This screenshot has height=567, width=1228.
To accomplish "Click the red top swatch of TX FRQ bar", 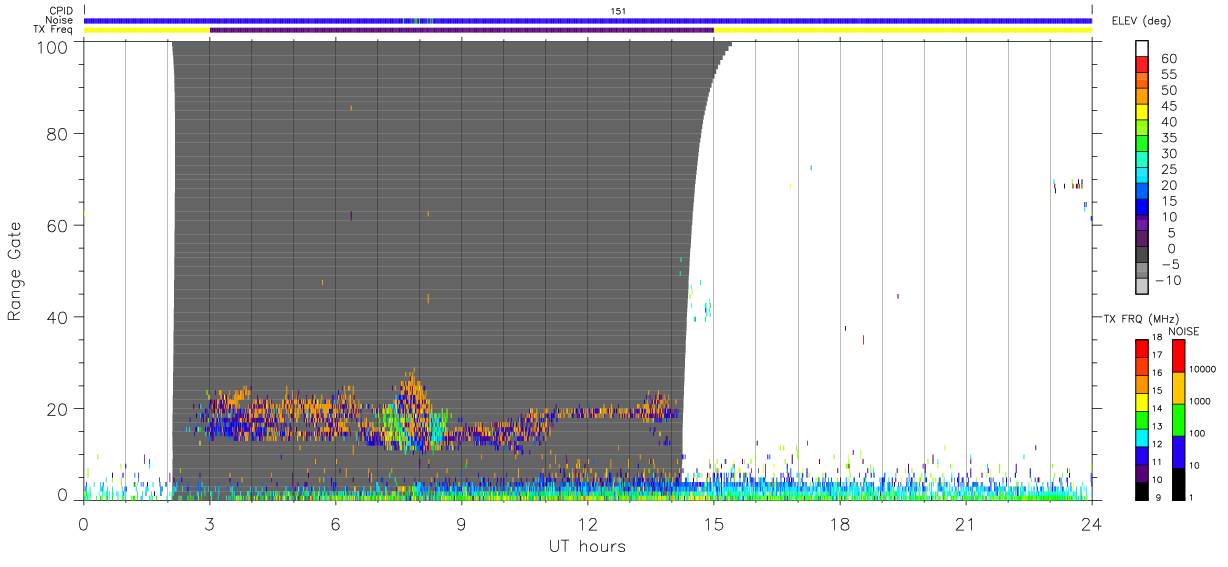I will (1142, 348).
